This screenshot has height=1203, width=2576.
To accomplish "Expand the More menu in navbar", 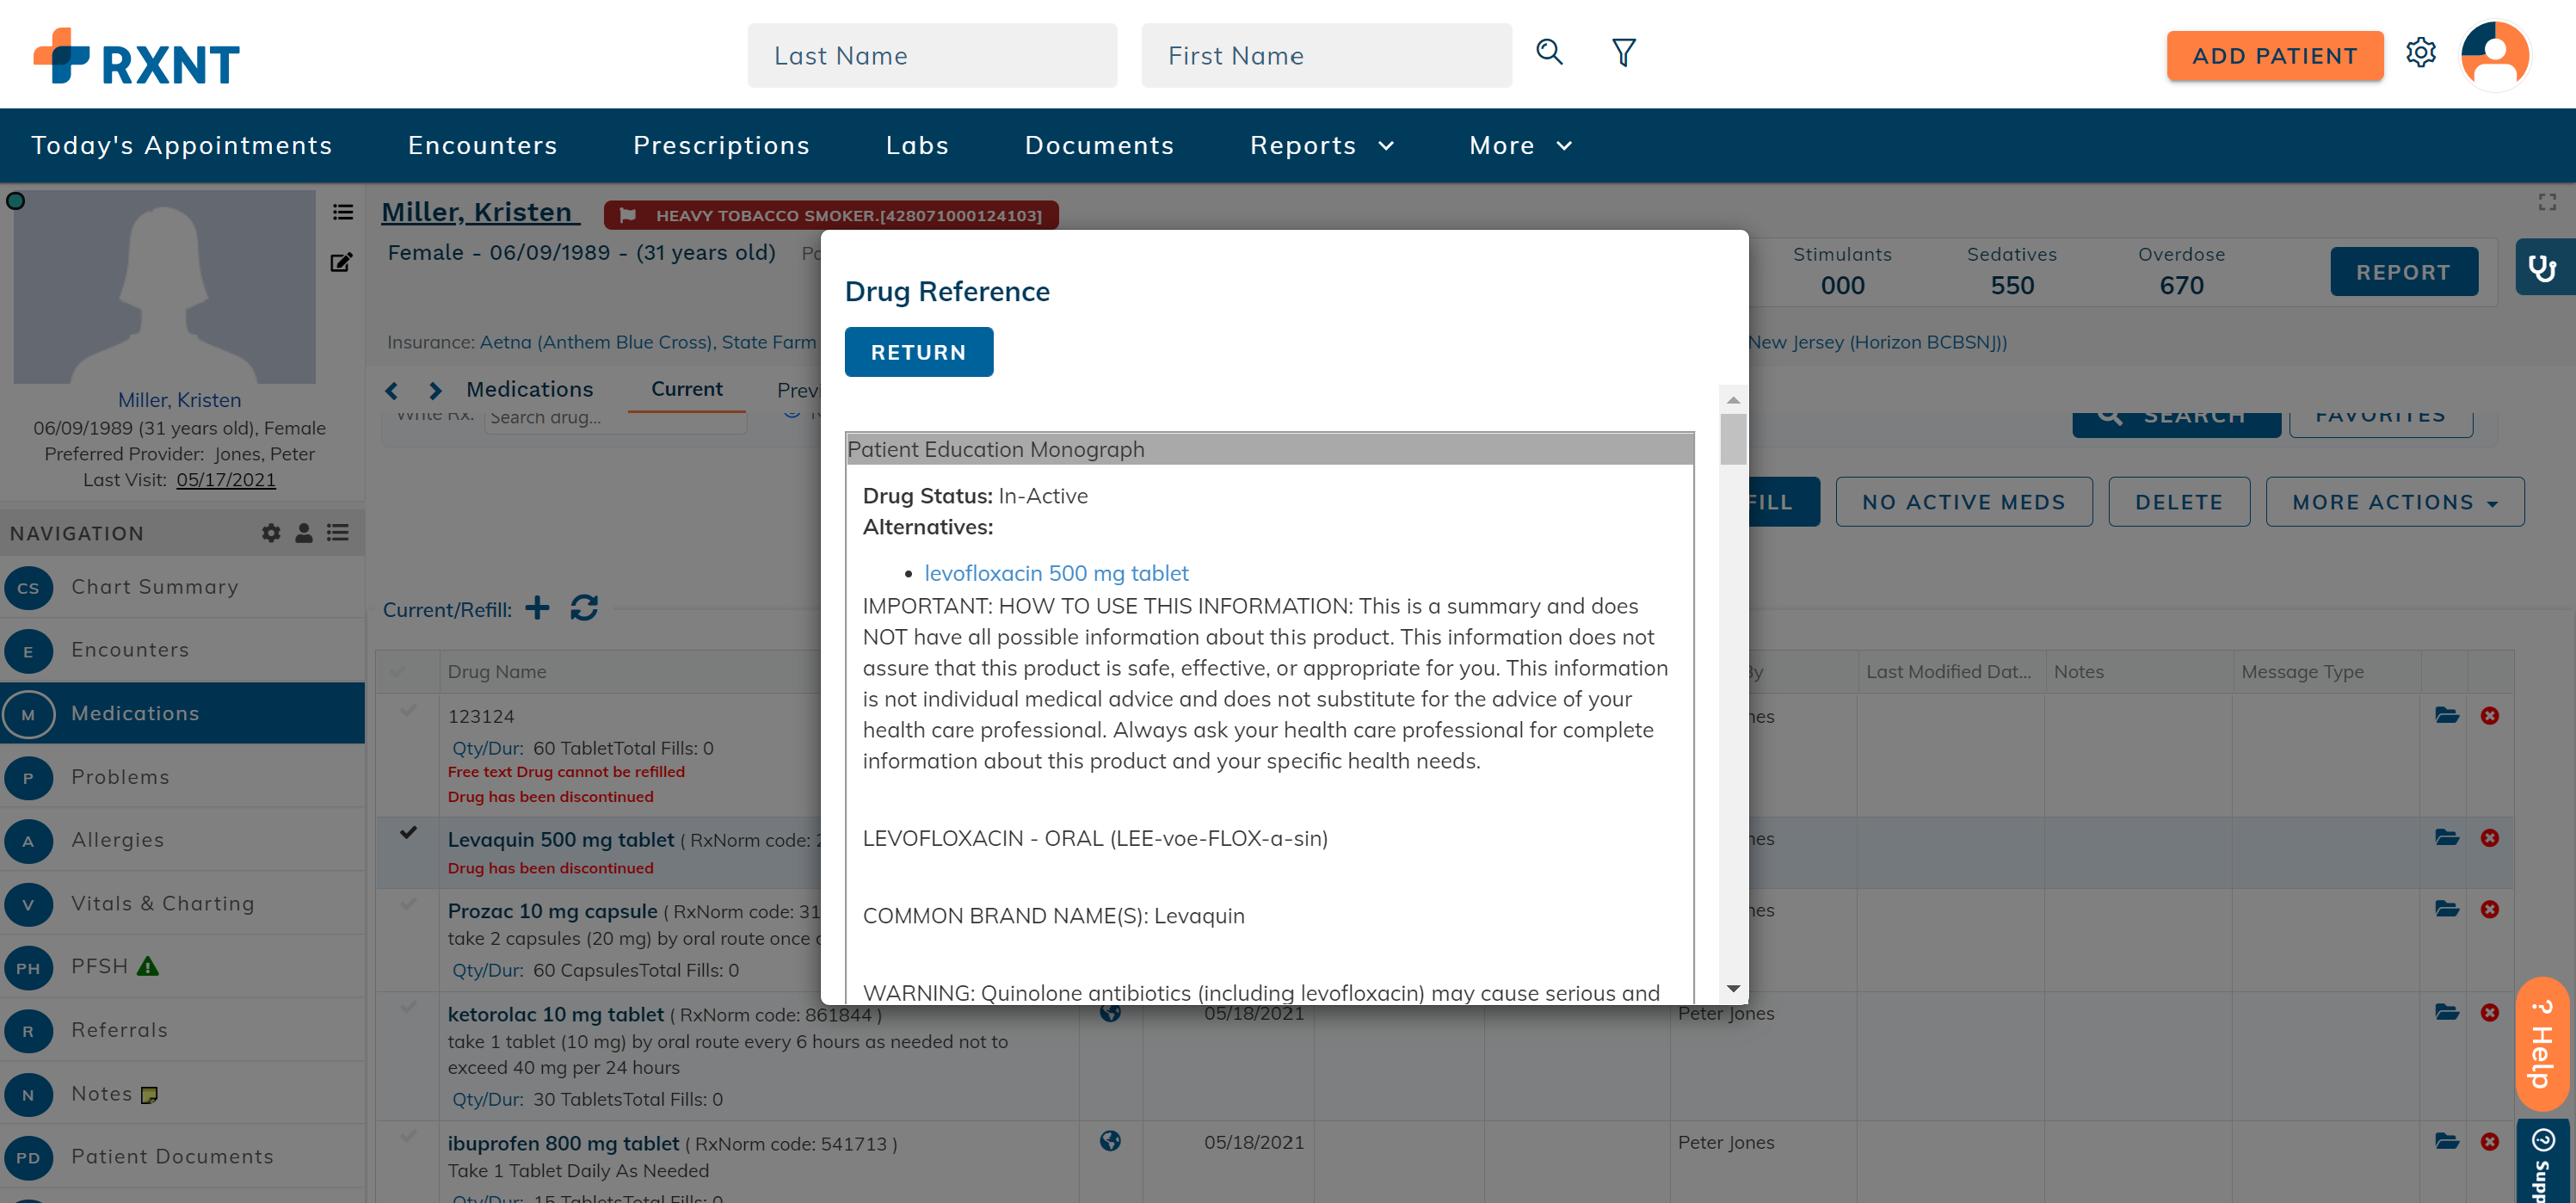I will coord(1519,146).
